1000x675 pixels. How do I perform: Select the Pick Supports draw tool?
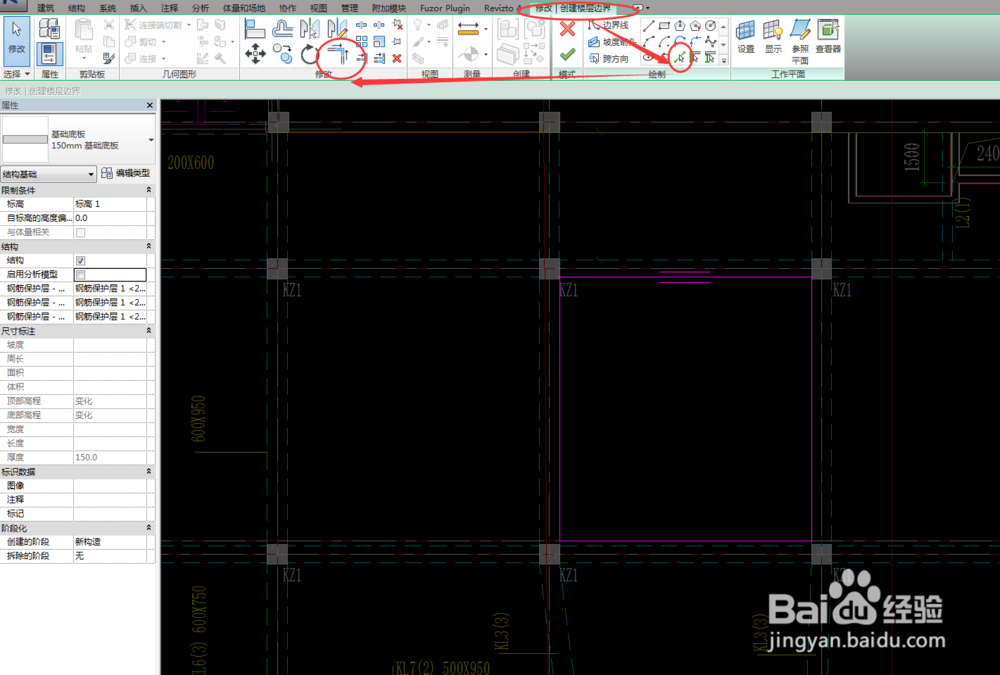(710, 58)
